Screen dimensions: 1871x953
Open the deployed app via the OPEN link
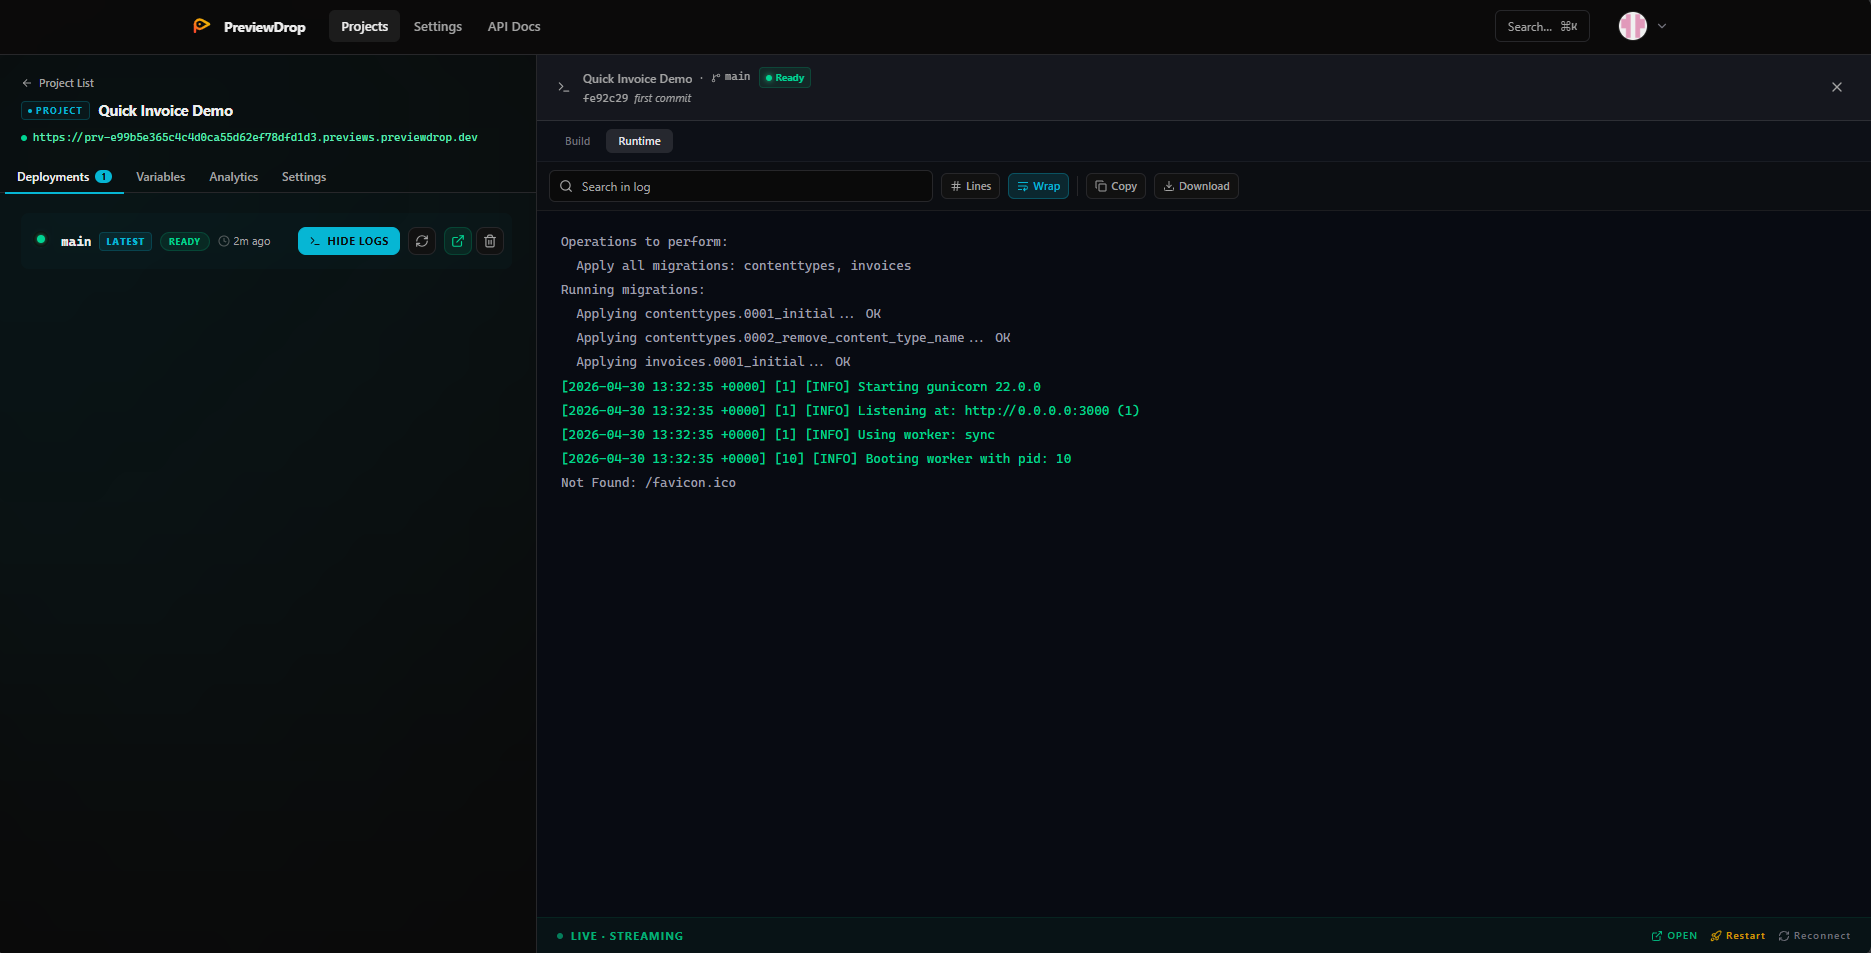point(1673,935)
